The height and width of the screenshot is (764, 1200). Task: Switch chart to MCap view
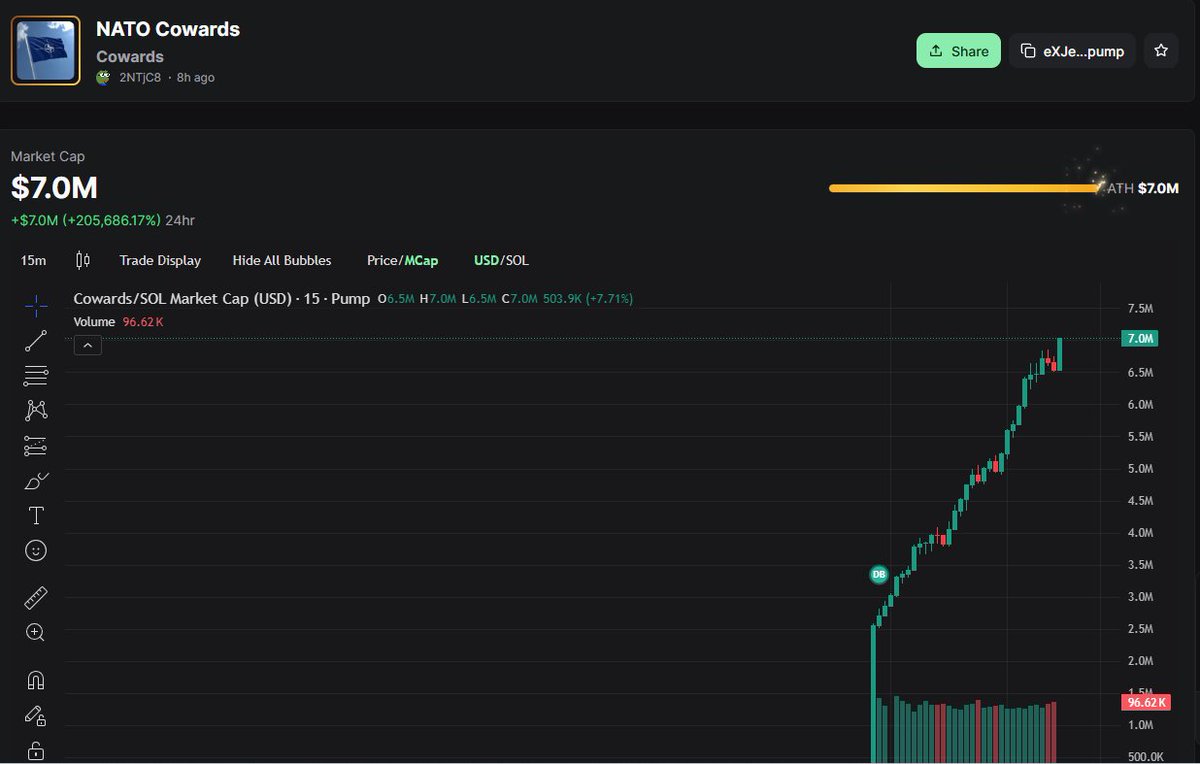(x=421, y=260)
